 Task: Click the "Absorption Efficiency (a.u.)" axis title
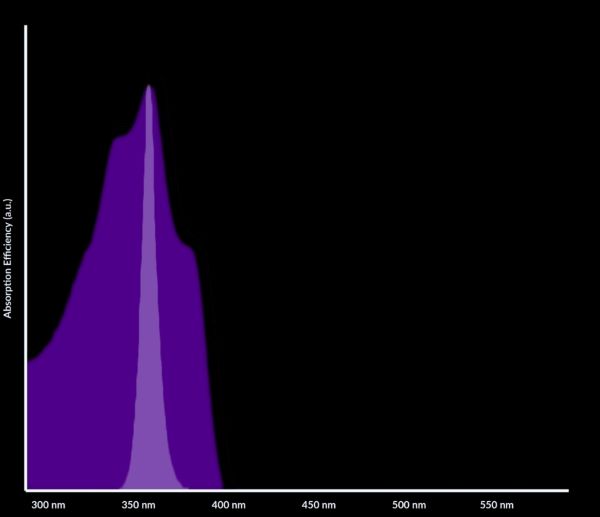8,259
